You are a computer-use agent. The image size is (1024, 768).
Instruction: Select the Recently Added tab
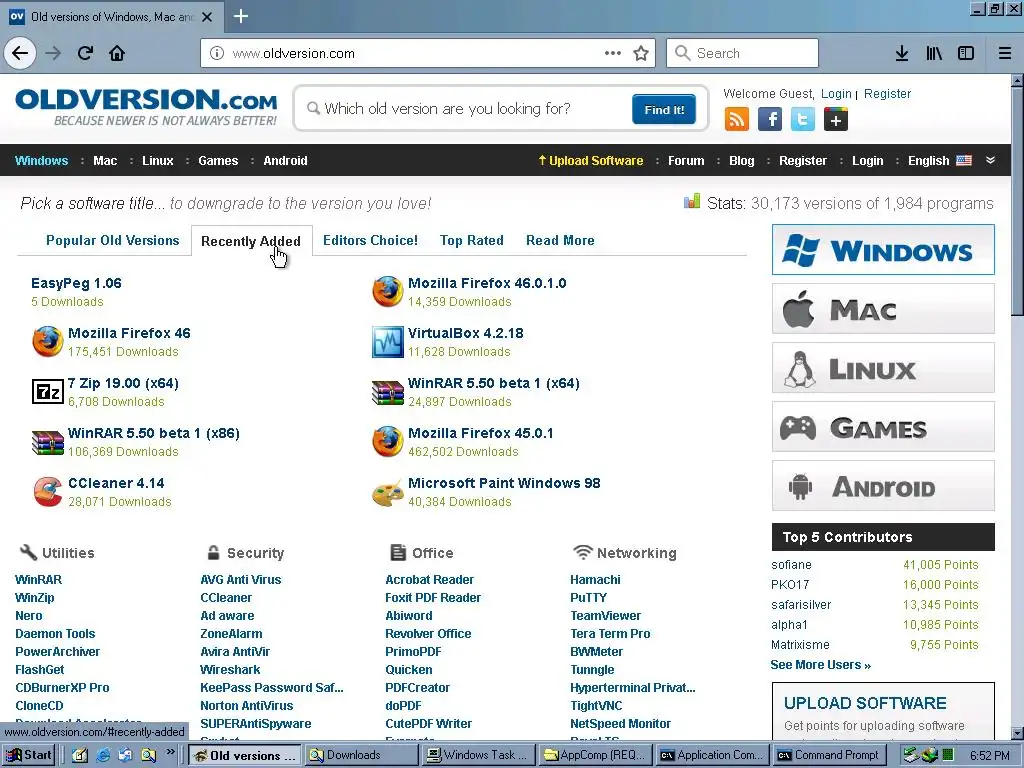tap(251, 241)
